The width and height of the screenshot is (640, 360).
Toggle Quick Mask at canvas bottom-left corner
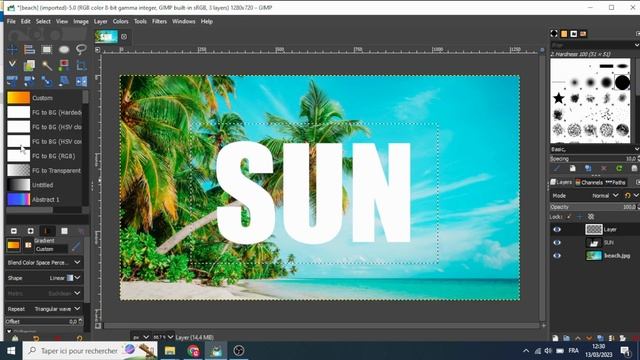(x=98, y=326)
